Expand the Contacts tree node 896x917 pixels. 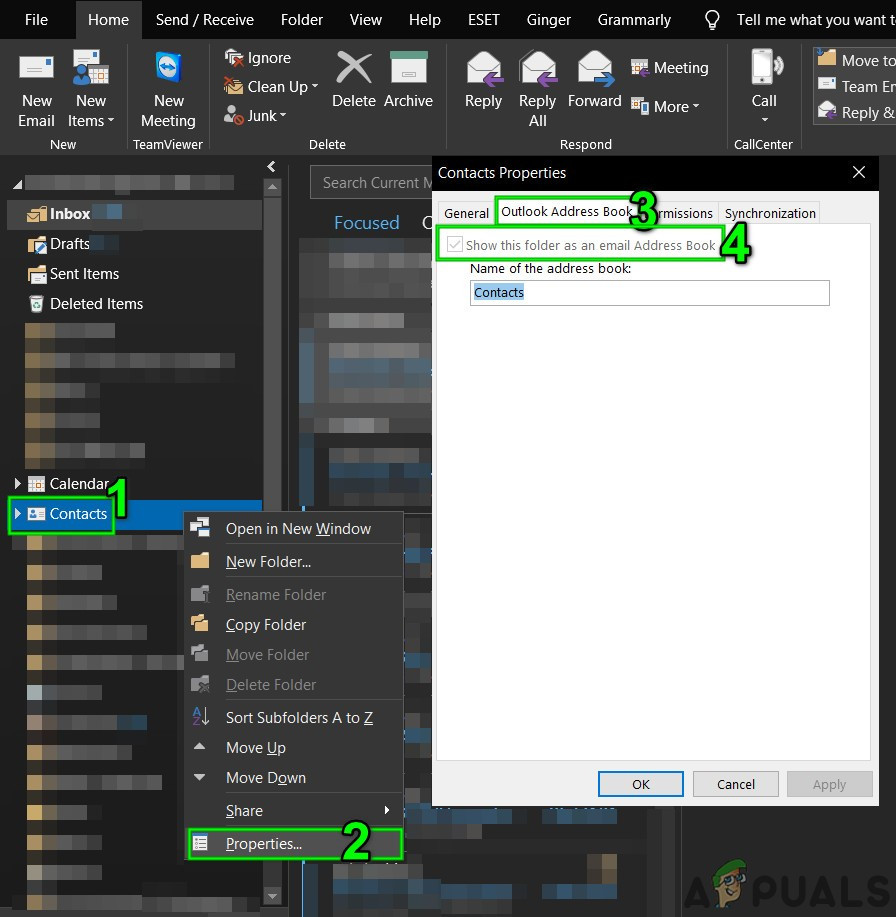tap(17, 513)
